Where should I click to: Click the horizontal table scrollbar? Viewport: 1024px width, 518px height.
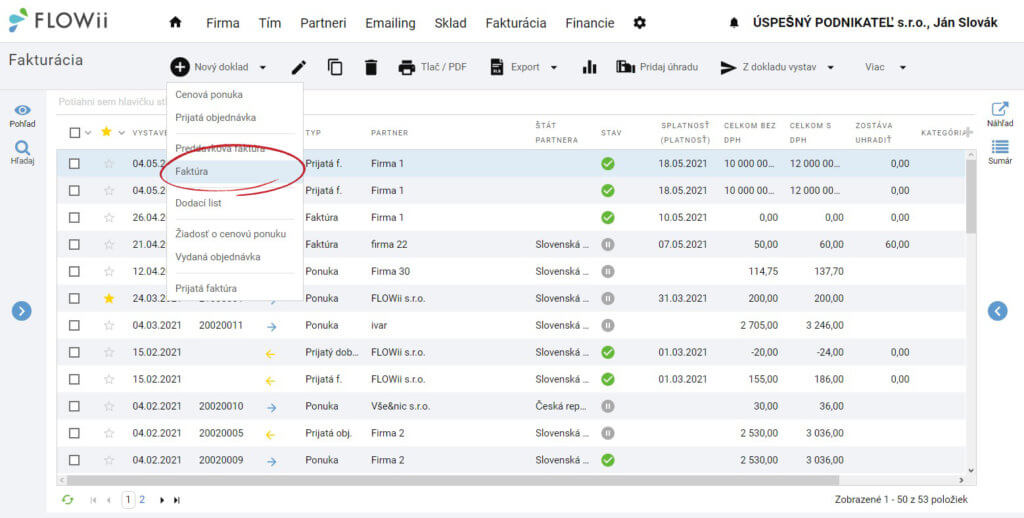[453, 480]
